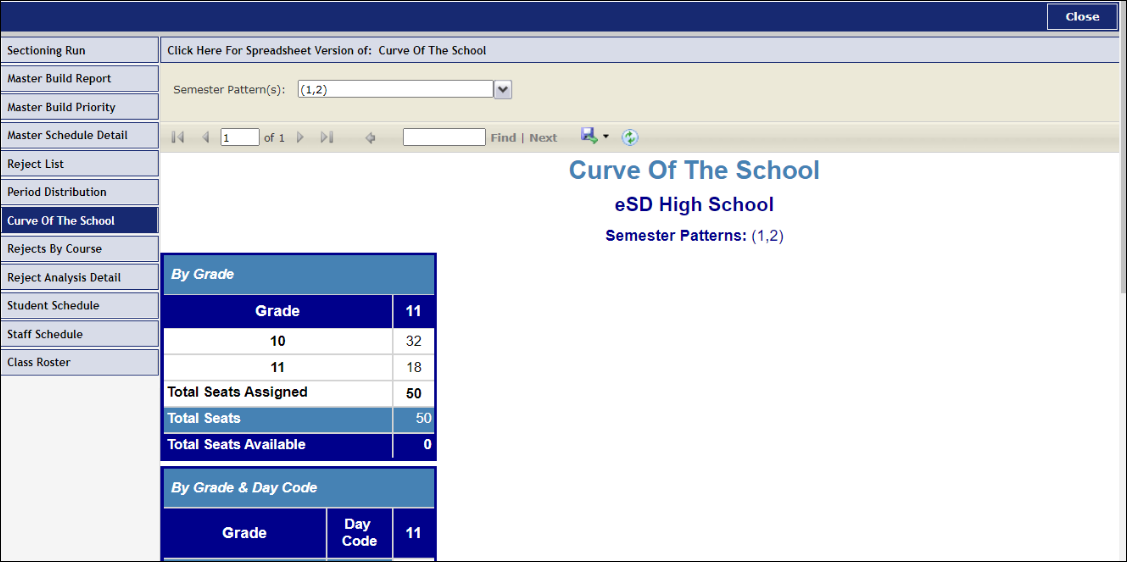Click the By Grade & Day Code header

point(298,487)
